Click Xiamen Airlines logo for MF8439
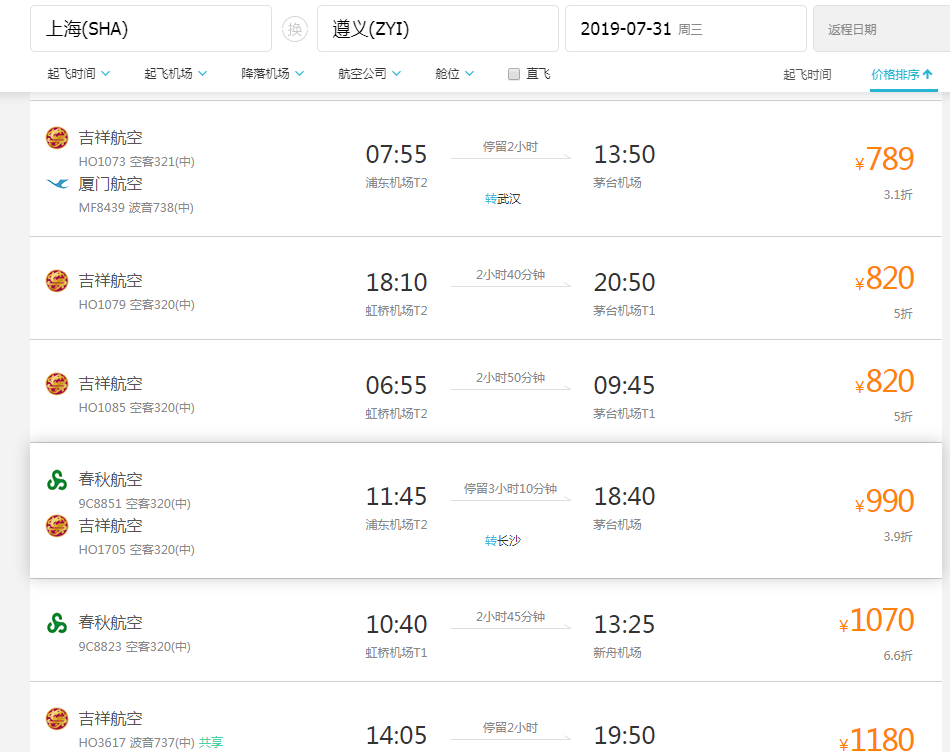The width and height of the screenshot is (950, 752). (x=57, y=184)
